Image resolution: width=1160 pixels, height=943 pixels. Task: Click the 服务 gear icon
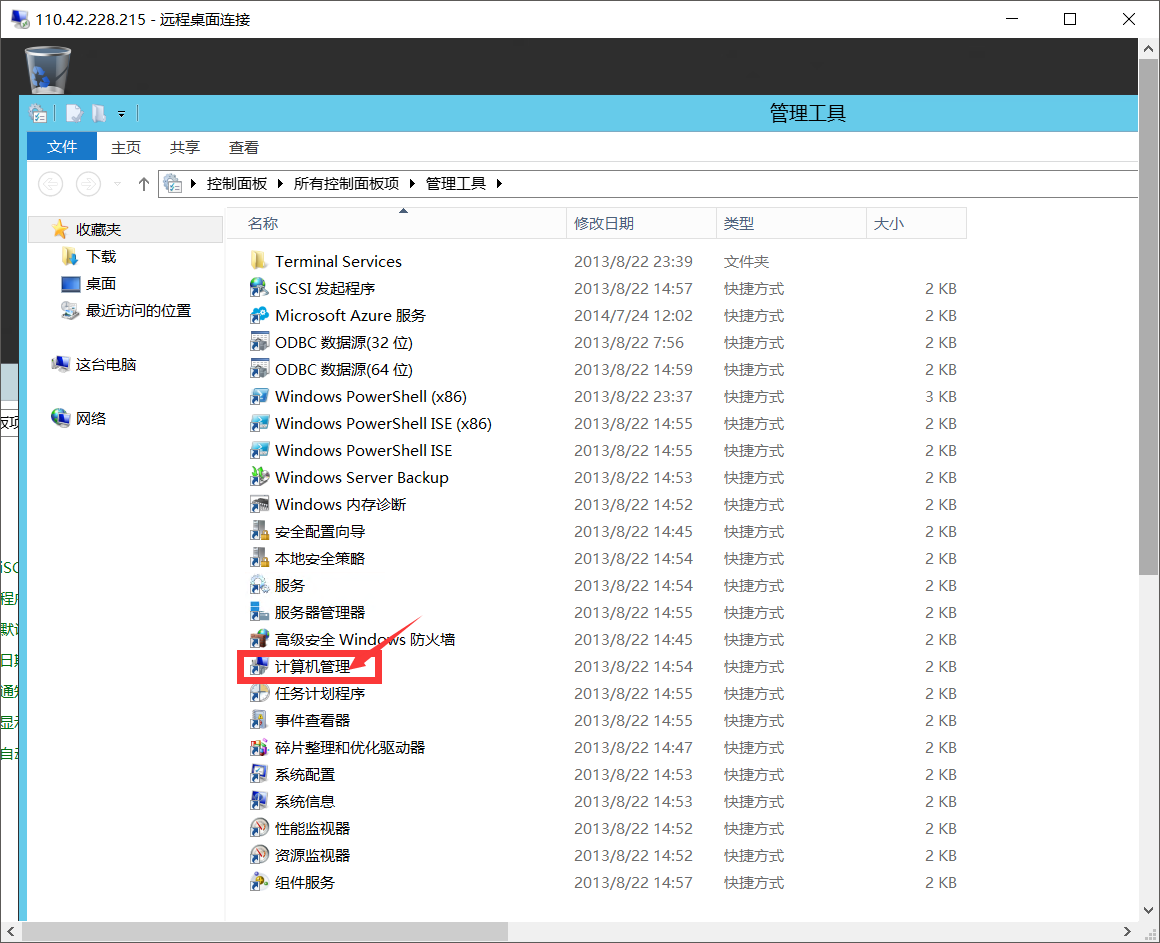(259, 585)
